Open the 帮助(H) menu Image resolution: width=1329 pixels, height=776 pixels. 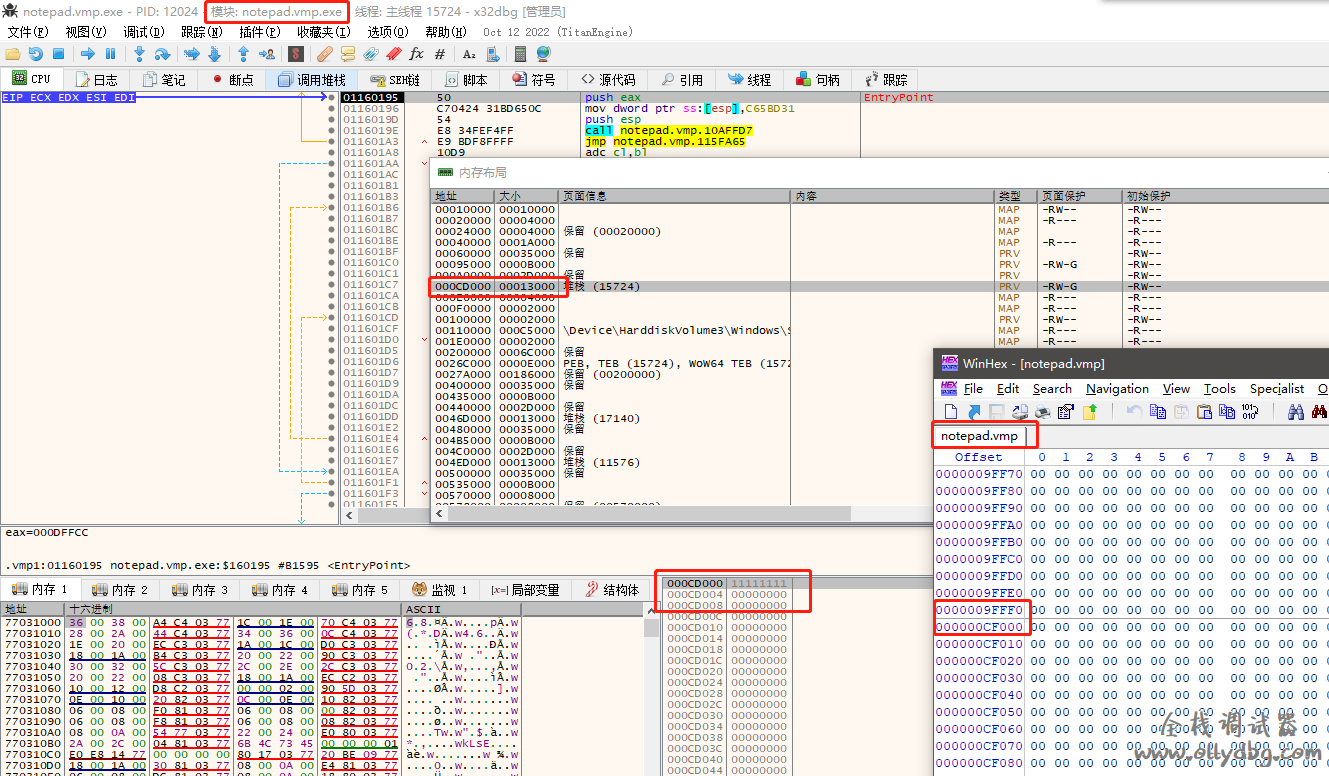pyautogui.click(x=445, y=32)
